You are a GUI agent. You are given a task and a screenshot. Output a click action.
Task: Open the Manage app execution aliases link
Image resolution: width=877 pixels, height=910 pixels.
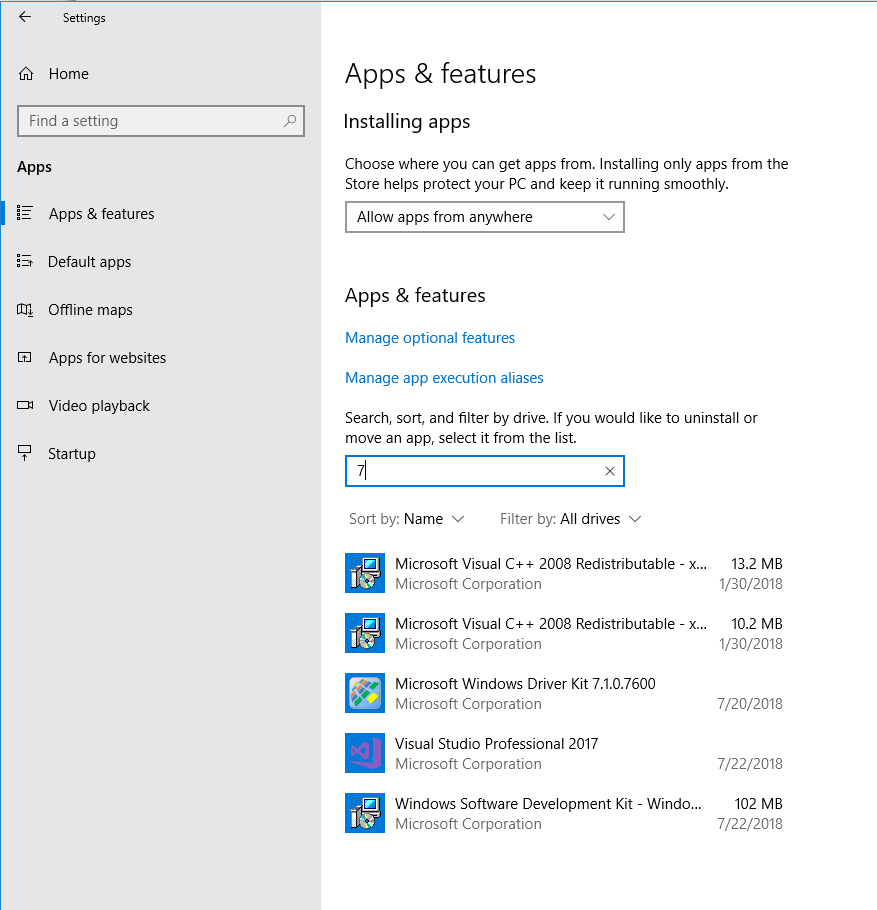444,378
